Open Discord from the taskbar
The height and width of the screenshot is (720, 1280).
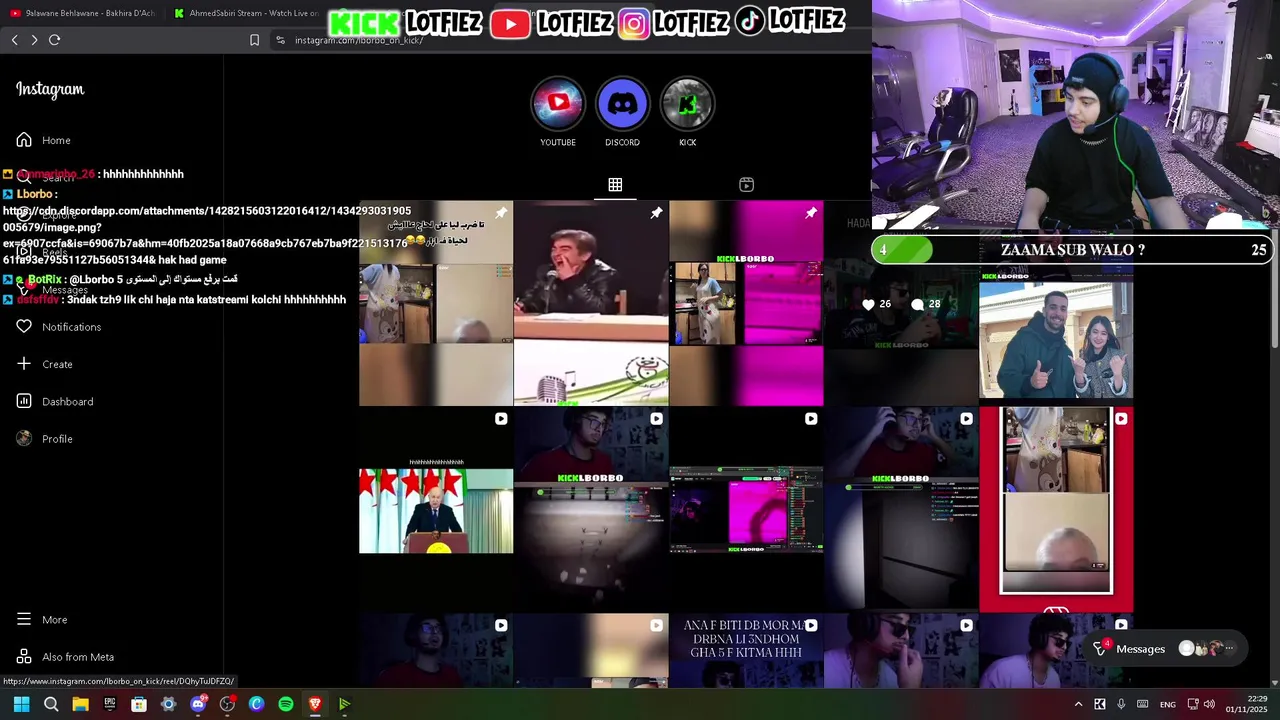pos(198,704)
